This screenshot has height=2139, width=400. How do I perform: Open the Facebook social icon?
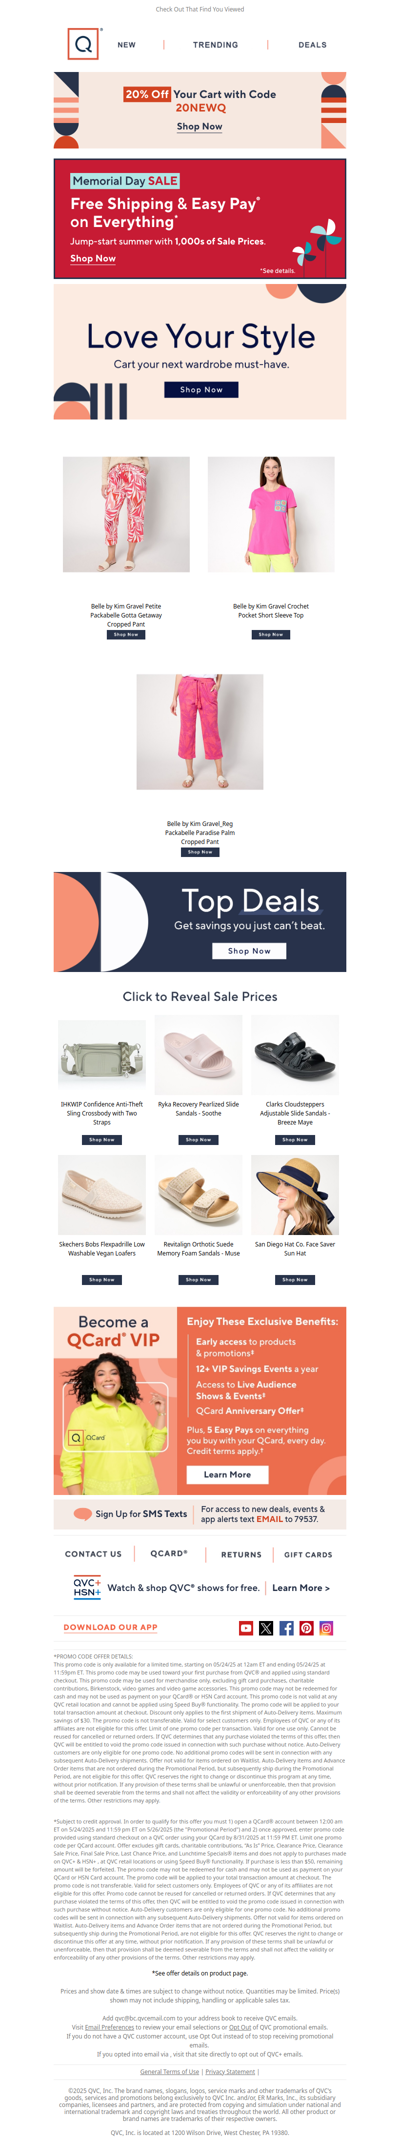tap(286, 1628)
